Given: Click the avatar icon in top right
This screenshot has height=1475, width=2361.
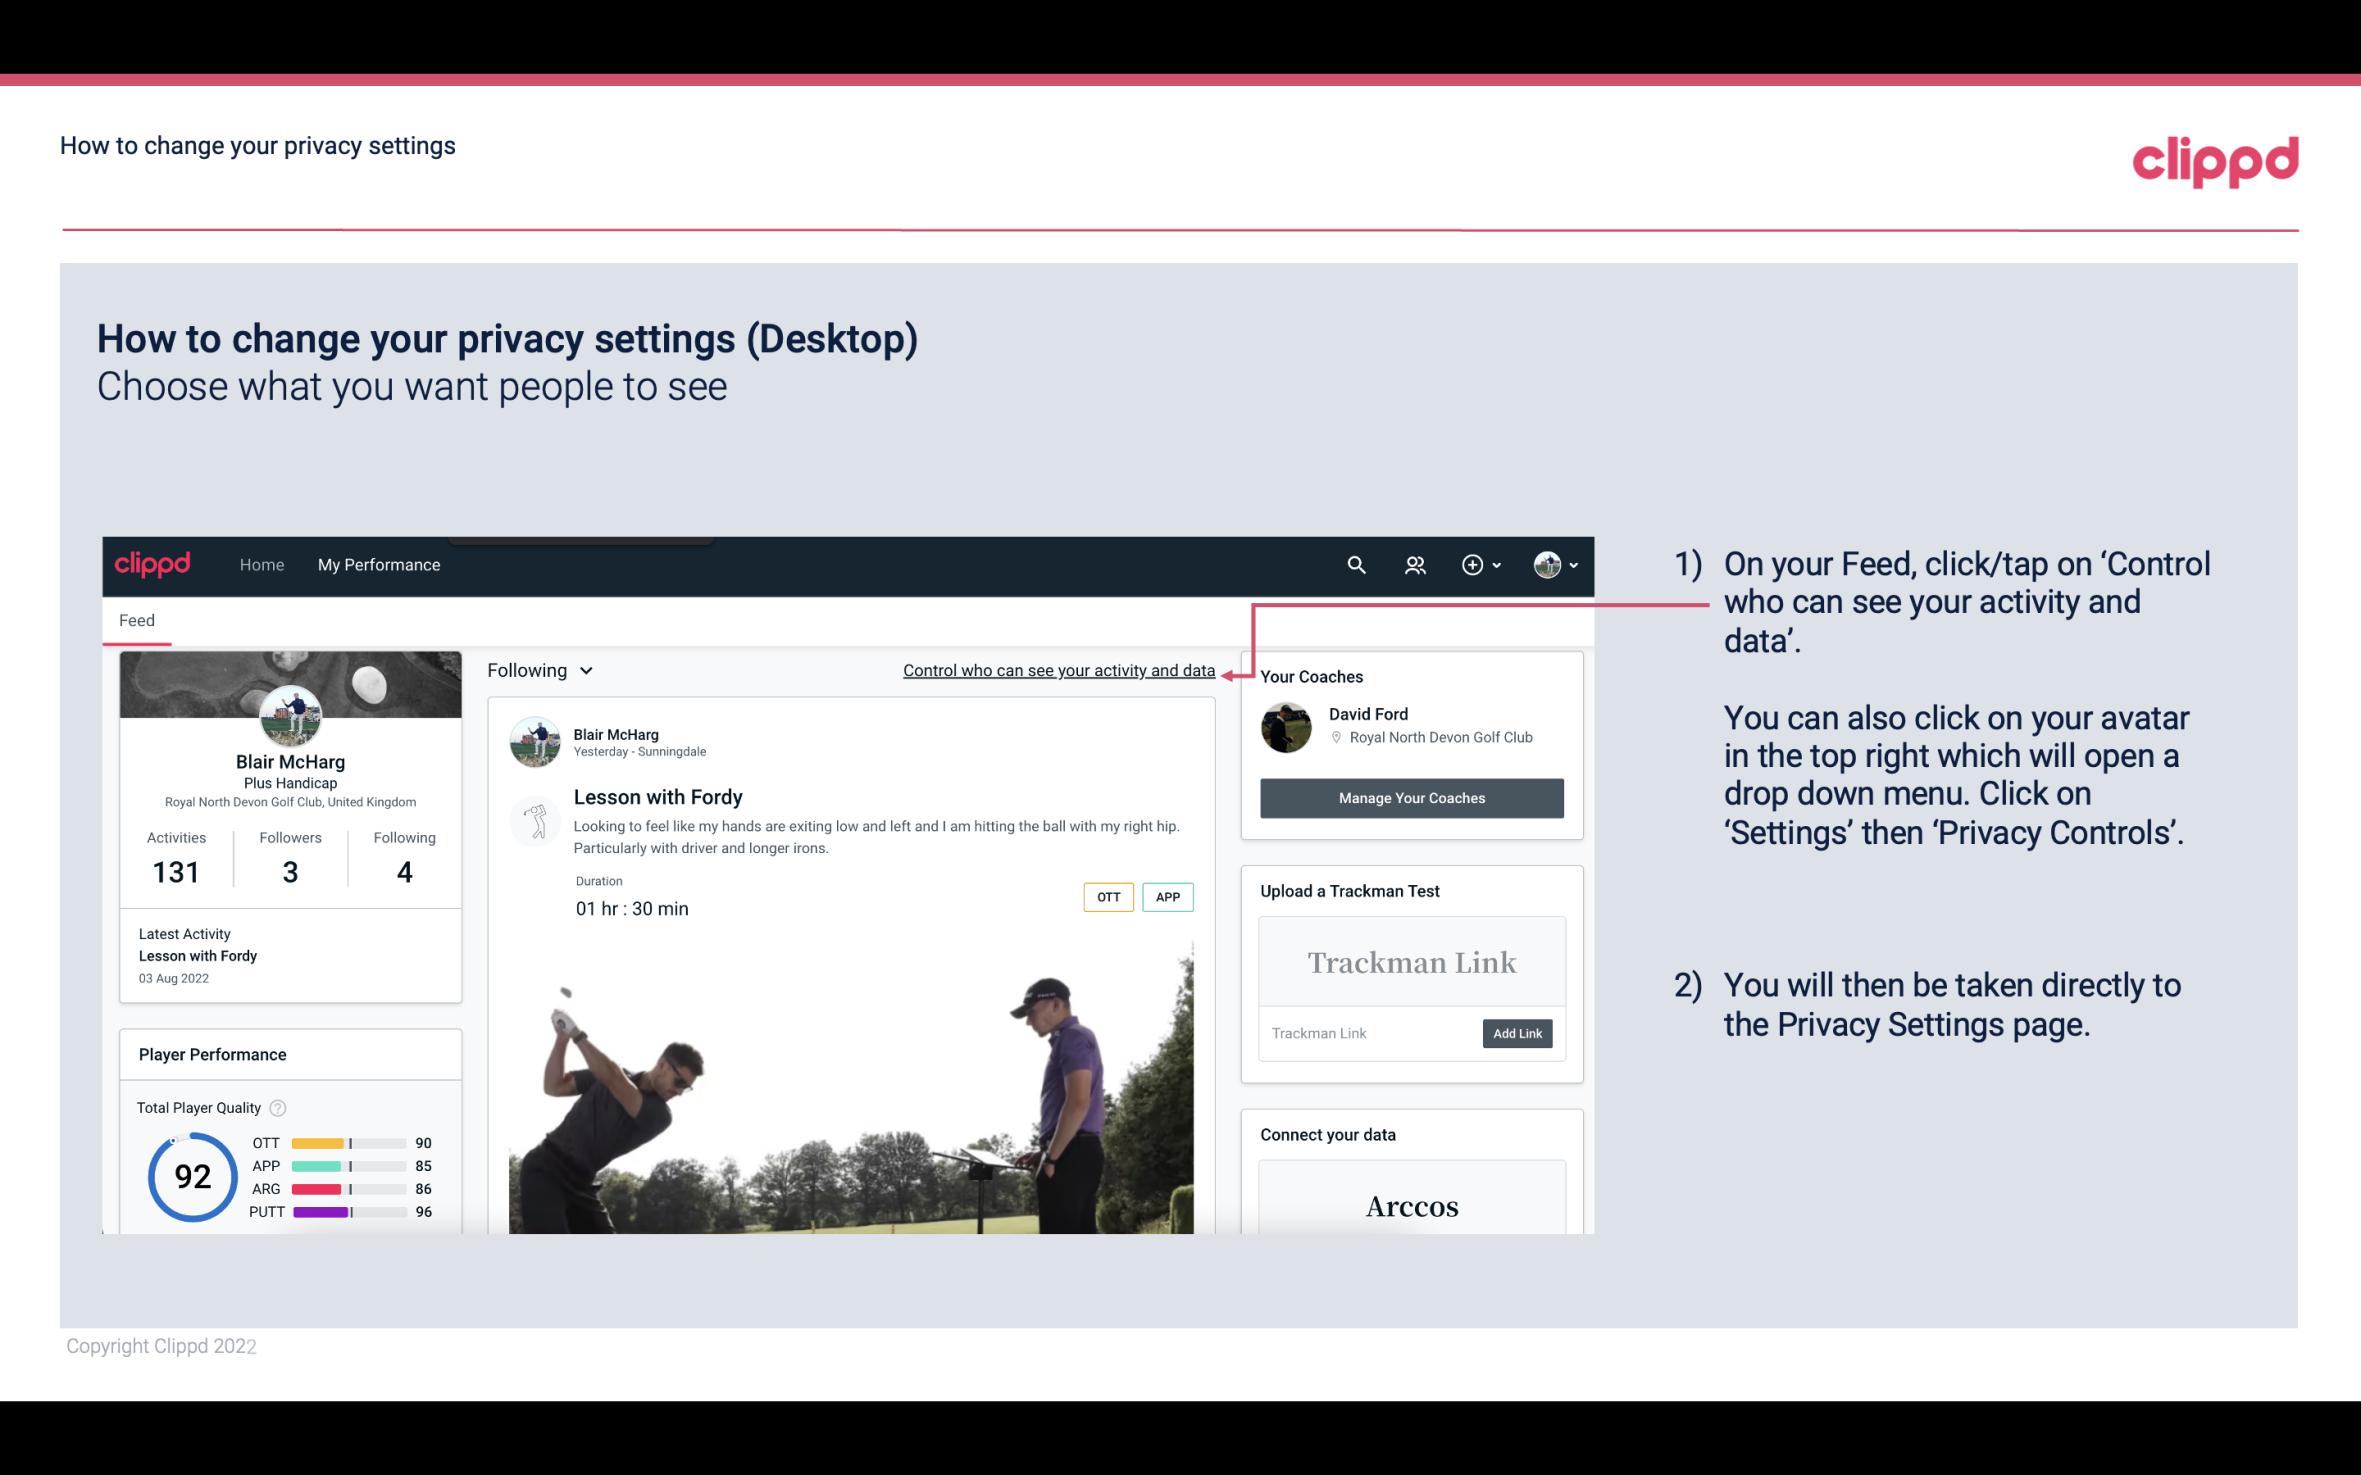Looking at the screenshot, I should pyautogui.click(x=1547, y=564).
